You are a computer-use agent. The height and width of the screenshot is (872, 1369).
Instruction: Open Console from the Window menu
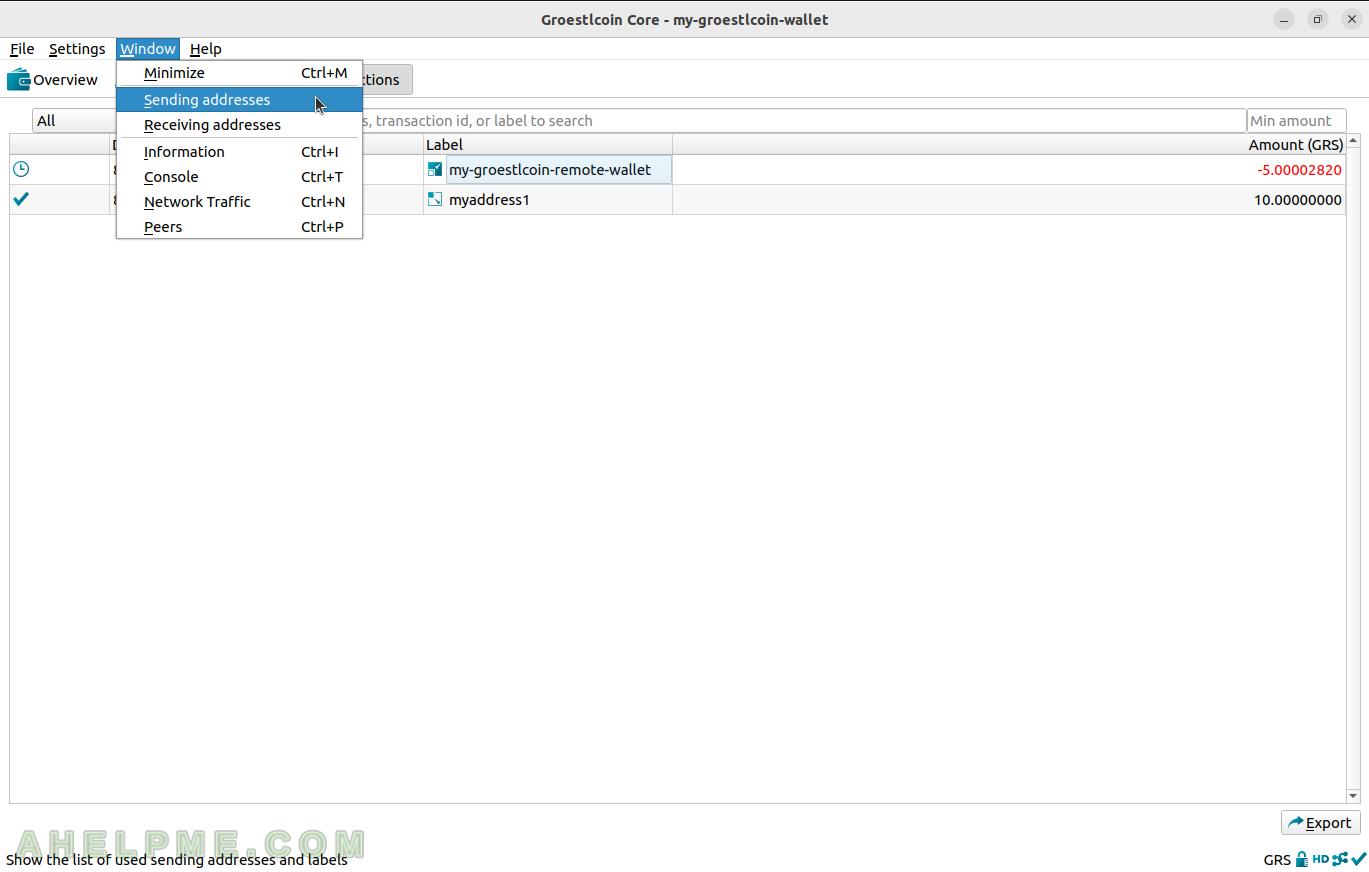click(x=239, y=177)
